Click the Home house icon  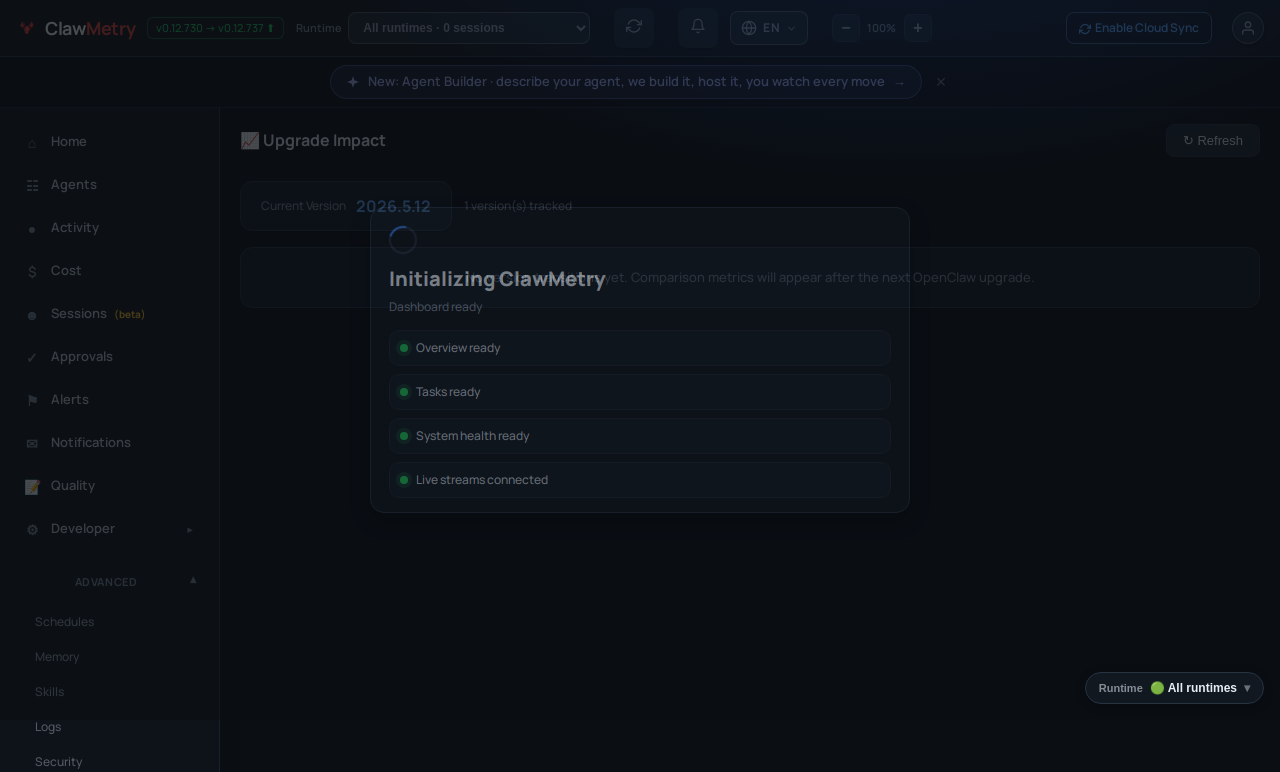click(x=32, y=143)
